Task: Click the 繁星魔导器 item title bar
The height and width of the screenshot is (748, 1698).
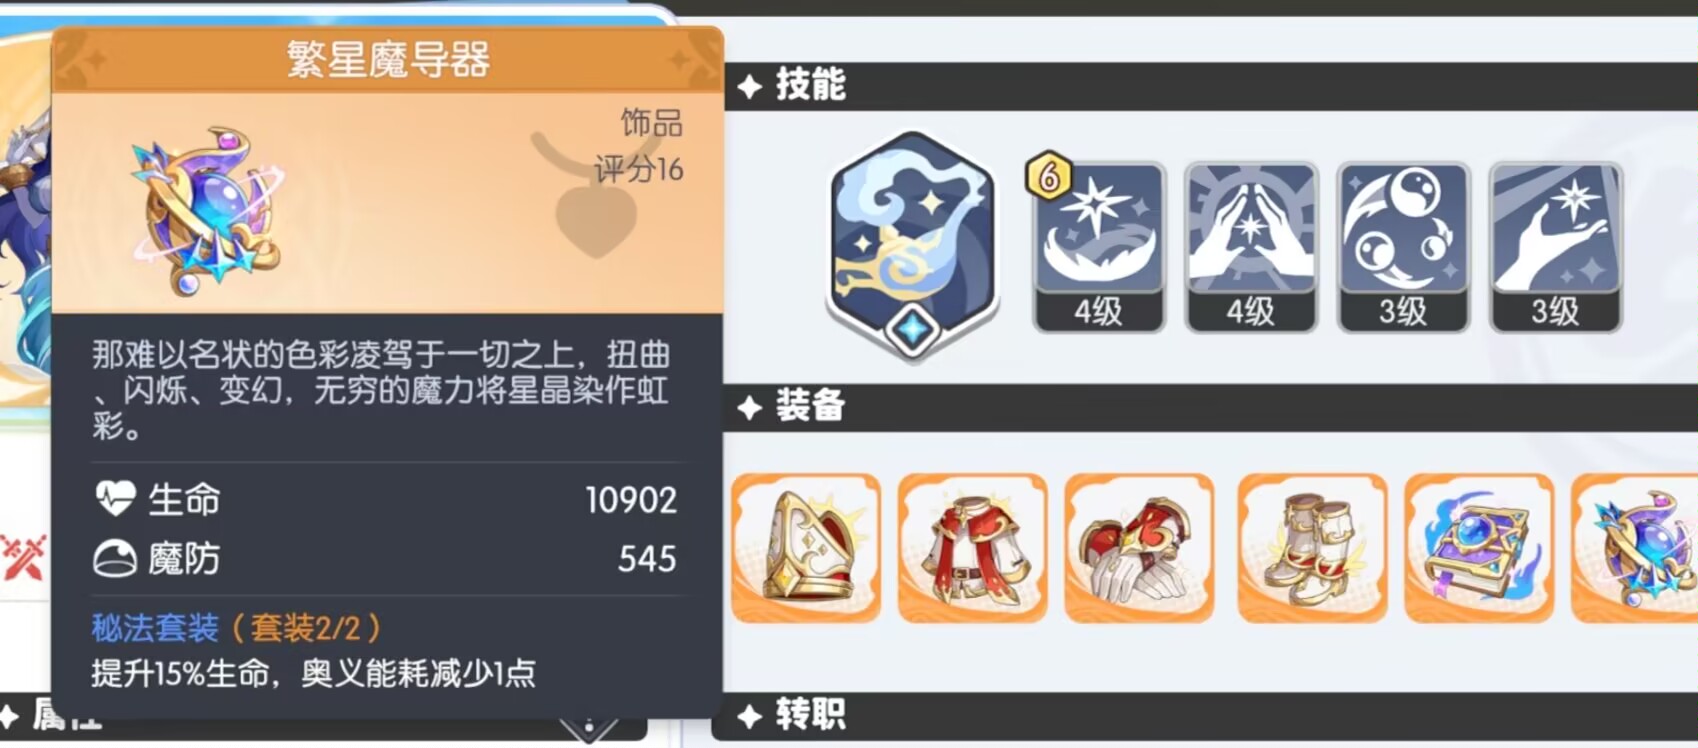Action: pyautogui.click(x=388, y=60)
